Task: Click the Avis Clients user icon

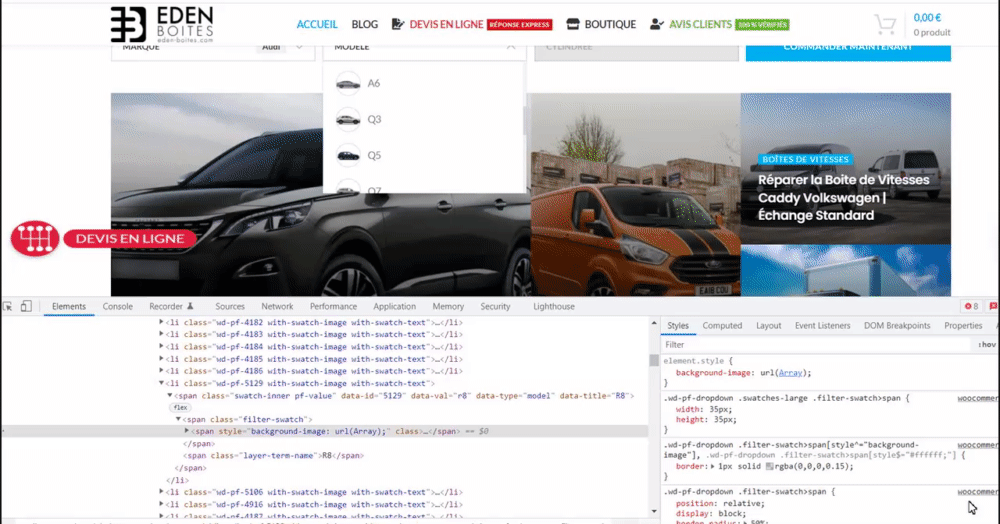Action: [656, 24]
